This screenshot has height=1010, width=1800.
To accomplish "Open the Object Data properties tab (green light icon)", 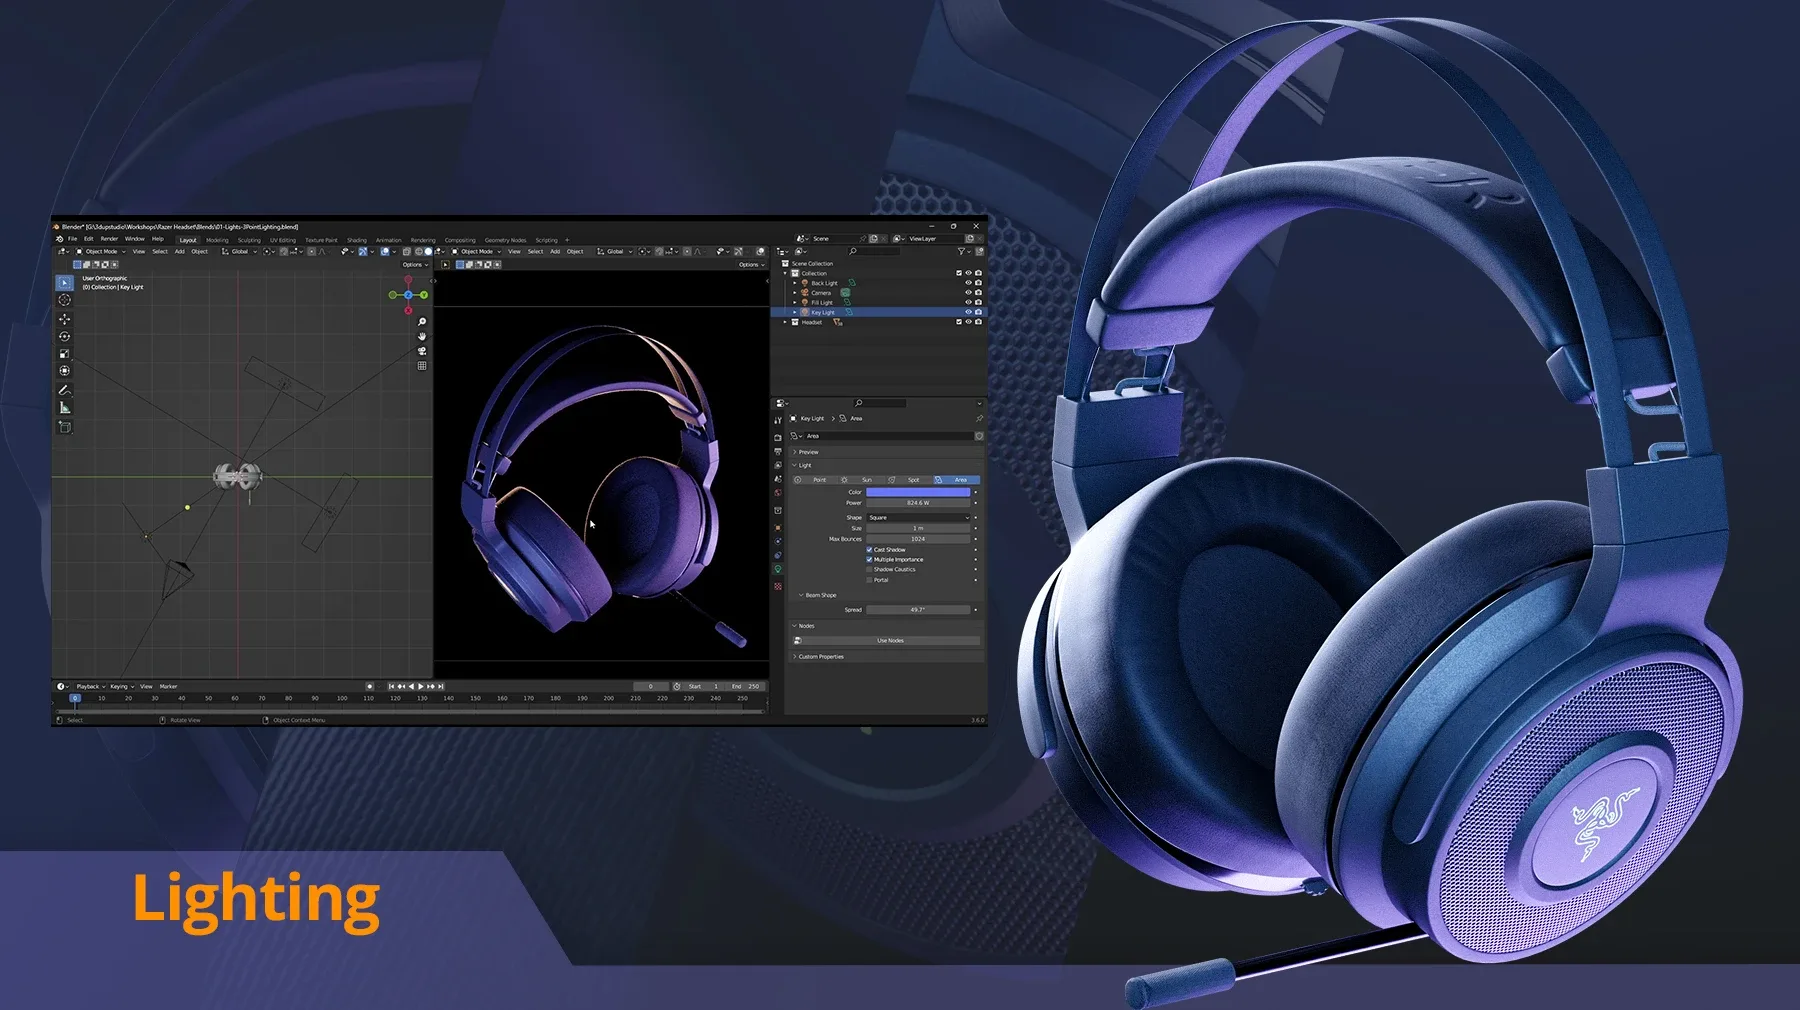I will (778, 570).
